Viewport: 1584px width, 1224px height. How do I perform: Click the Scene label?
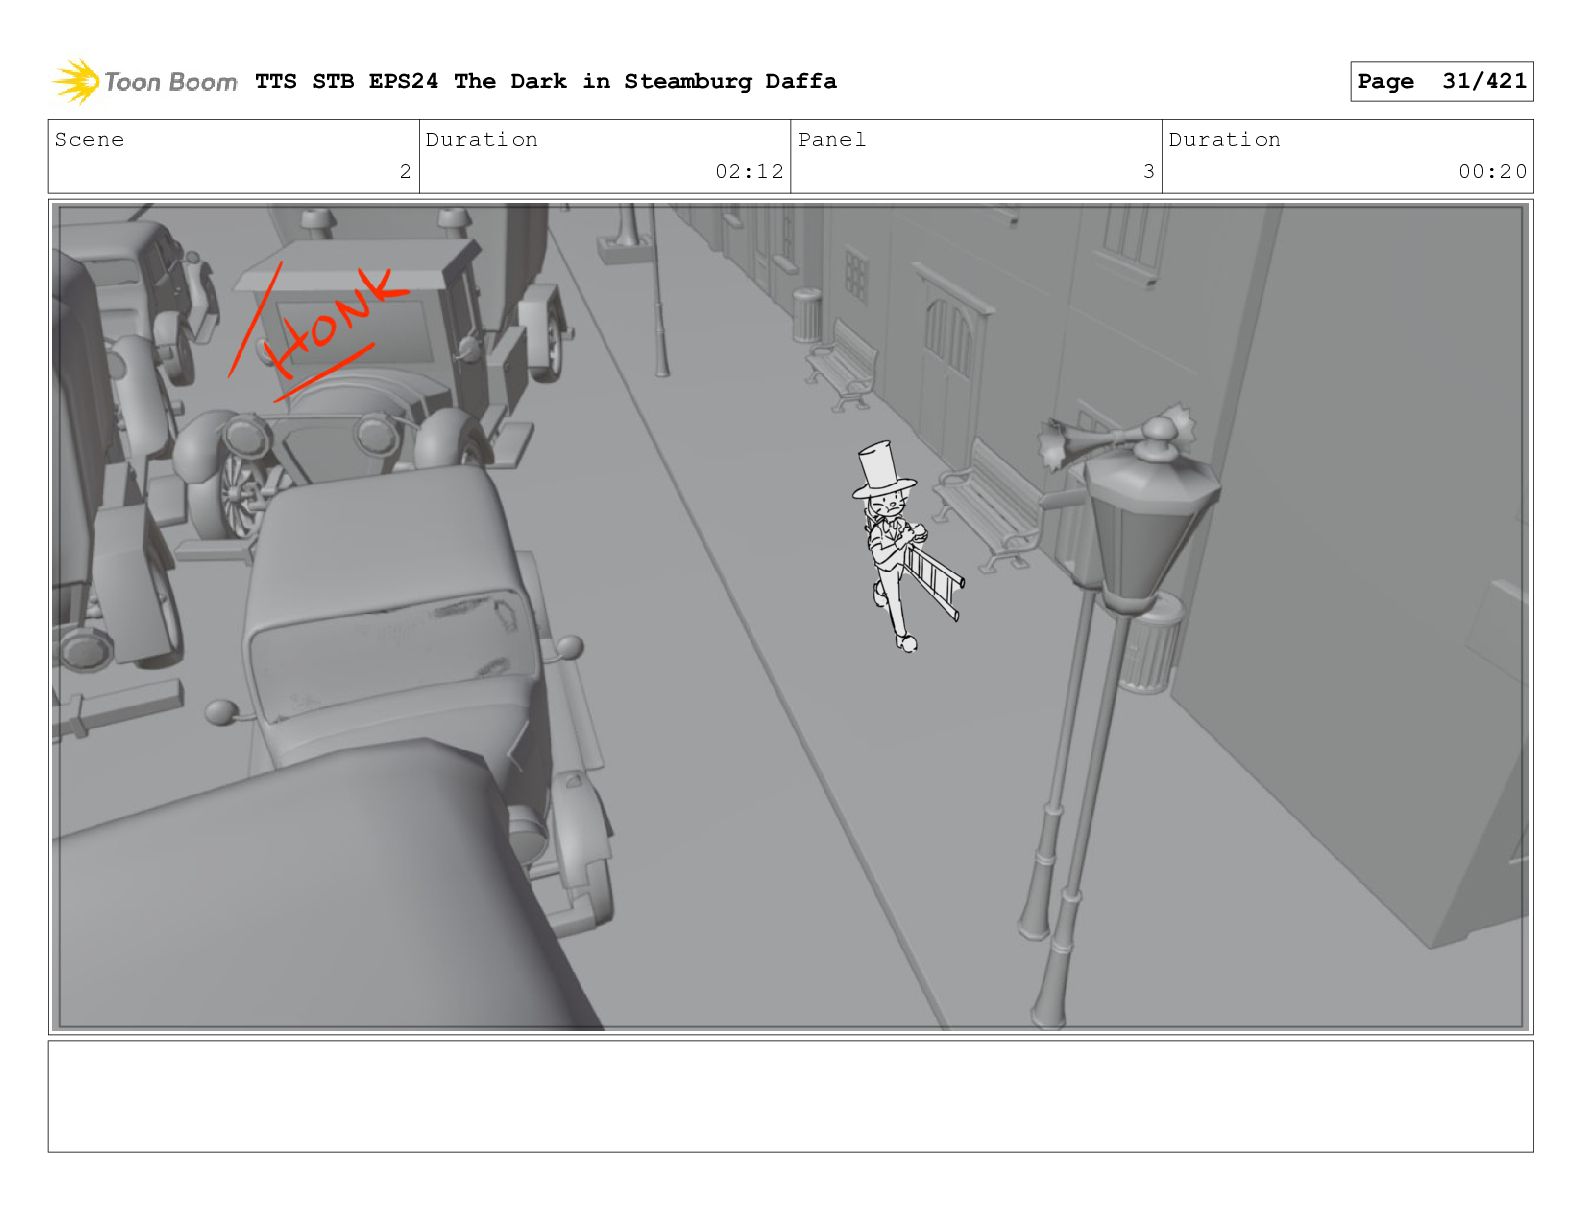tap(90, 140)
